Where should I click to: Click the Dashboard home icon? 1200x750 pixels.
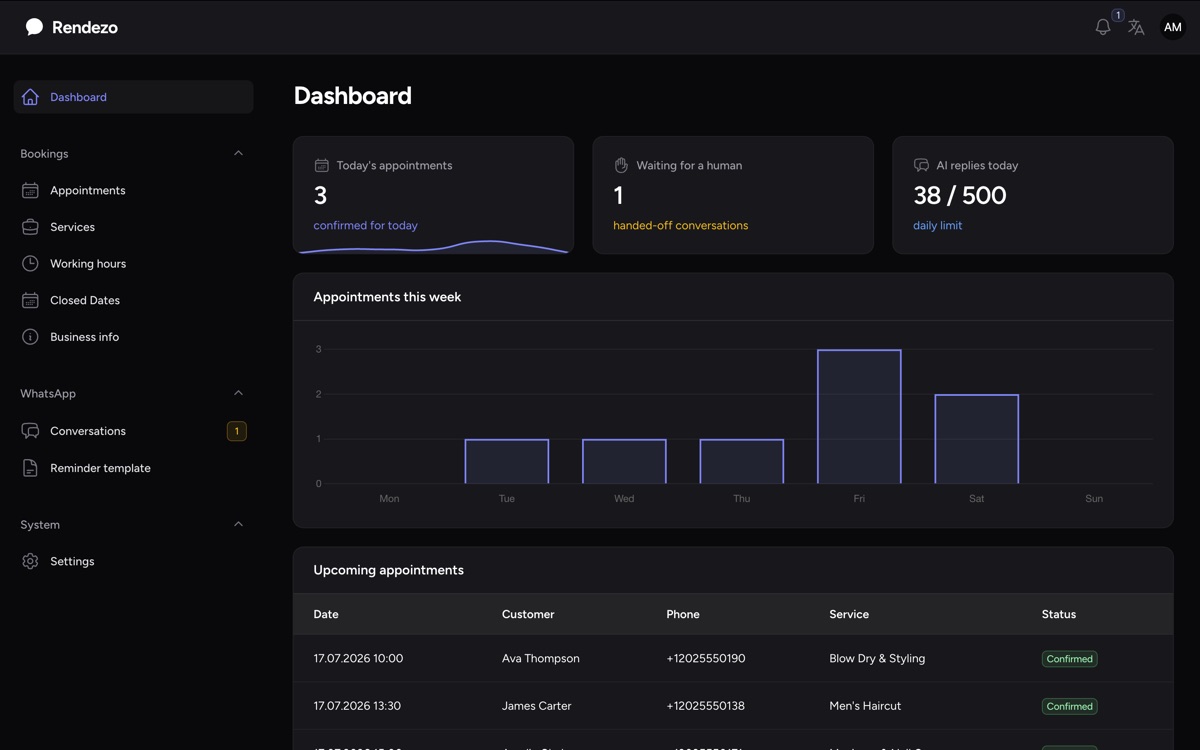point(30,97)
